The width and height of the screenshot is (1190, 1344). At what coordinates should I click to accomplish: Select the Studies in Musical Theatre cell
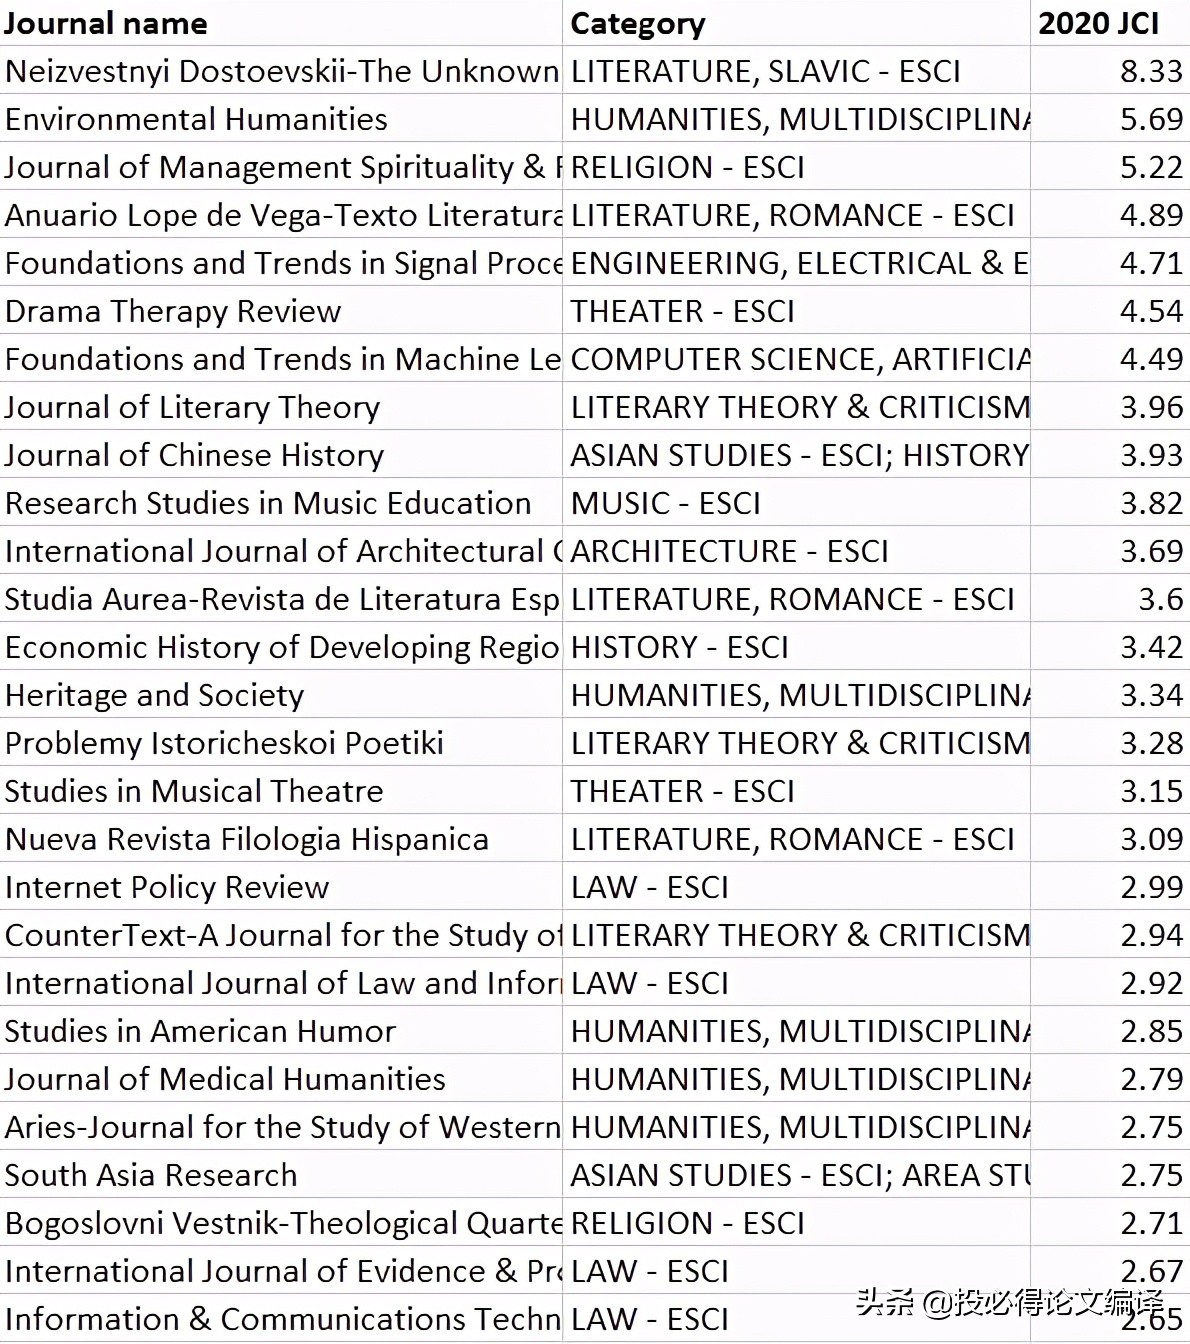(194, 792)
